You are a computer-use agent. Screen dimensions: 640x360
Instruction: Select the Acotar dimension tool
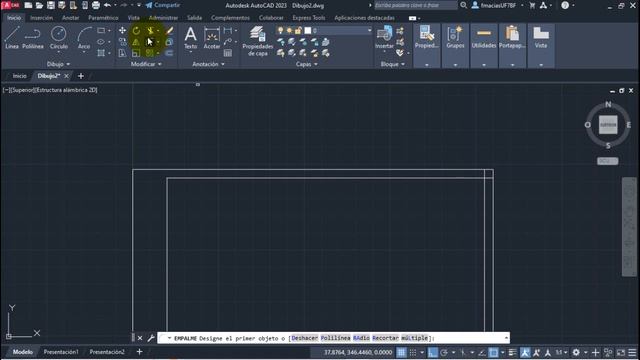point(212,38)
